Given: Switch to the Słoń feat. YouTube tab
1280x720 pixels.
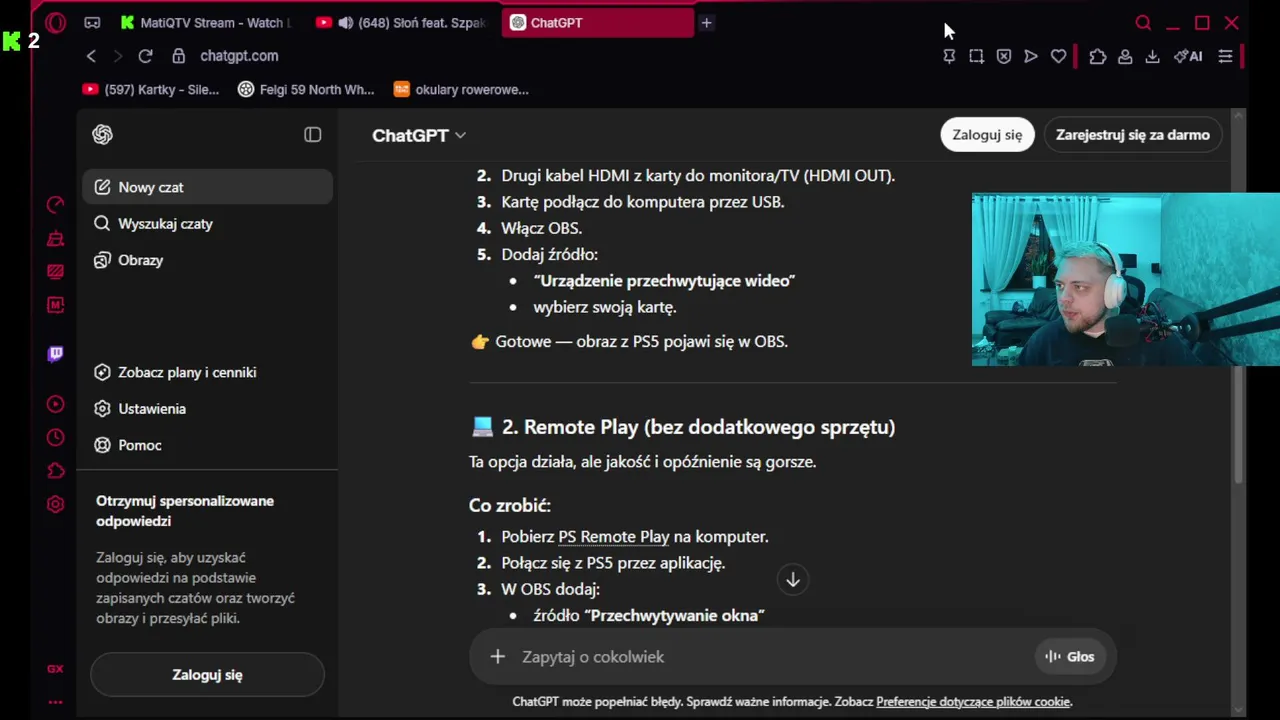Looking at the screenshot, I should 402,23.
